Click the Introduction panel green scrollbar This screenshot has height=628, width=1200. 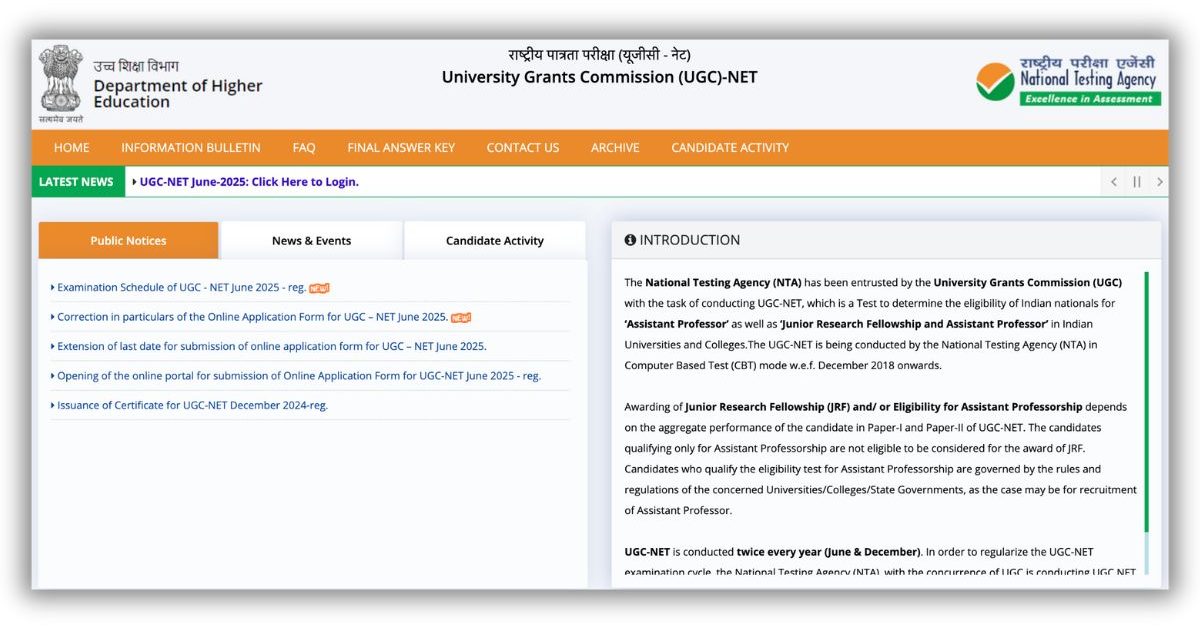click(x=1147, y=402)
